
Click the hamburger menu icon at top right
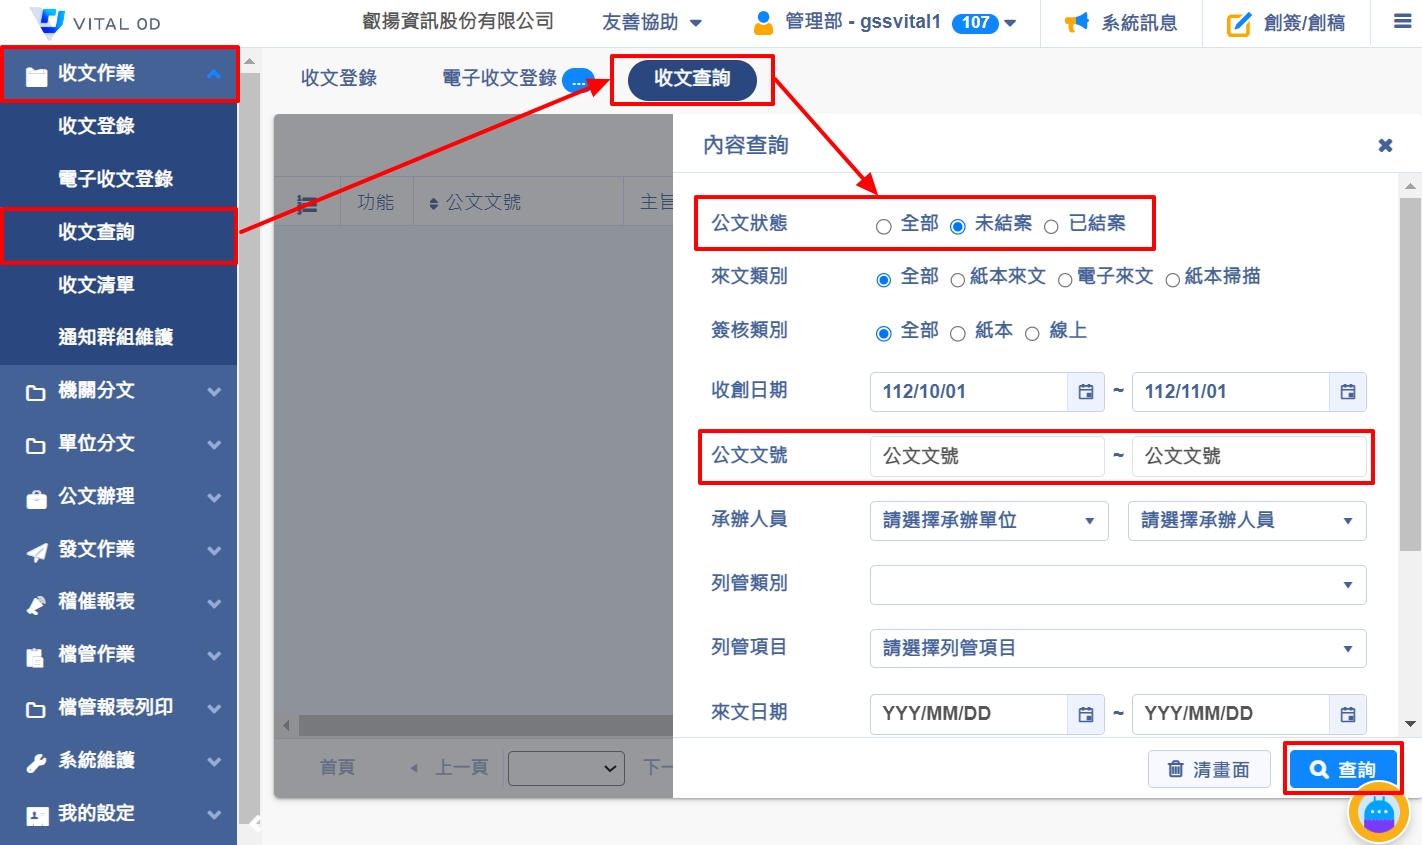point(1402,22)
